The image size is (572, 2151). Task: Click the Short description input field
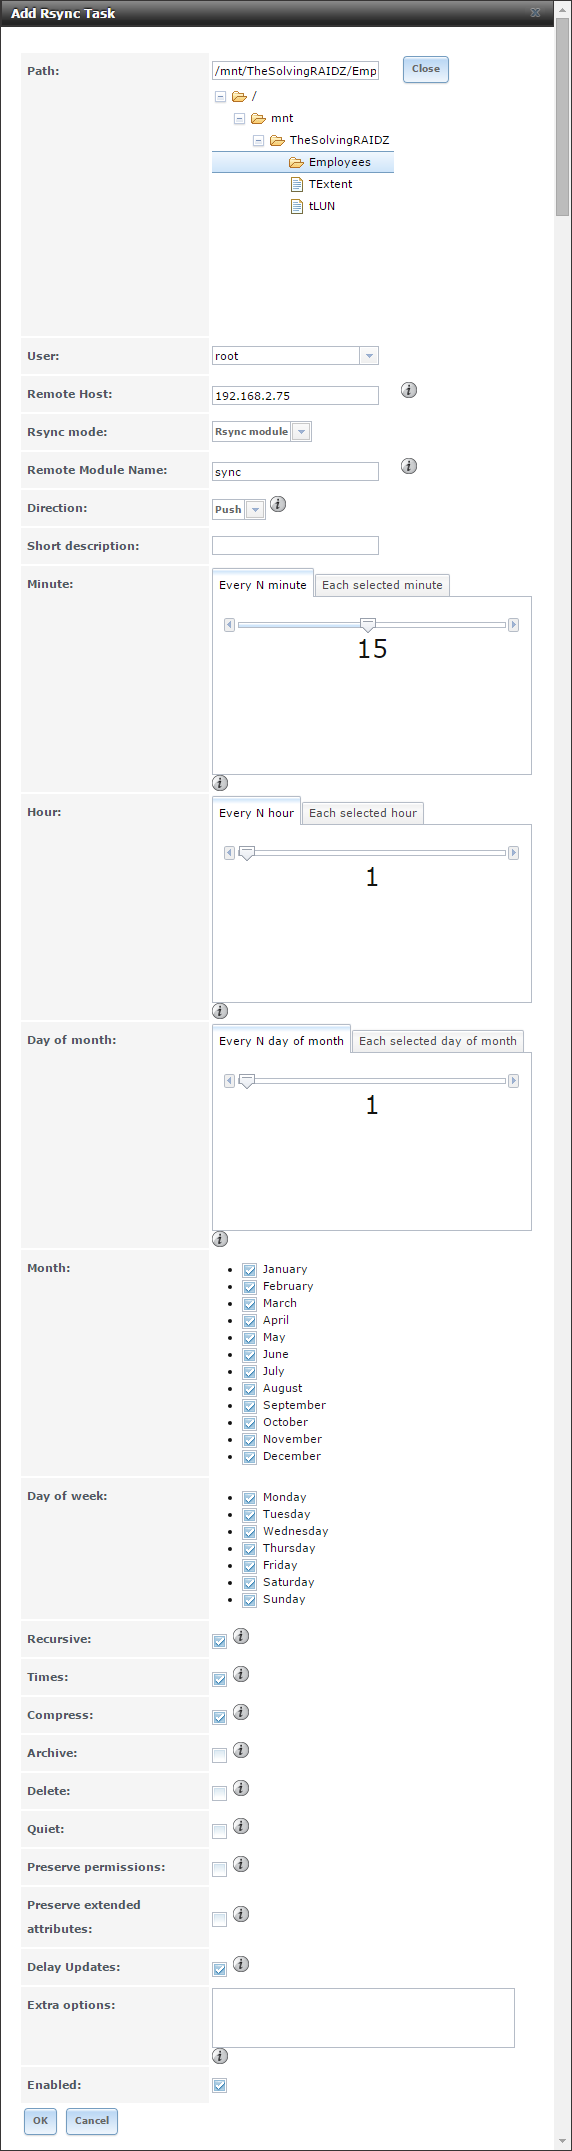(x=295, y=546)
